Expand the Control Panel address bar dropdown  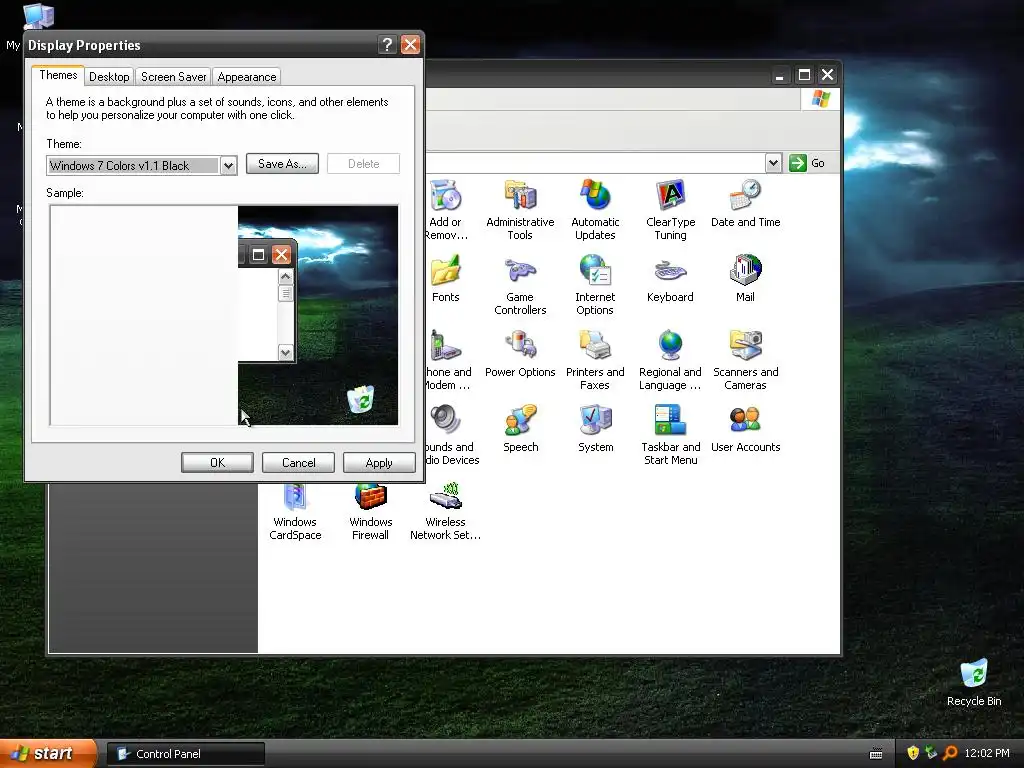[x=773, y=163]
